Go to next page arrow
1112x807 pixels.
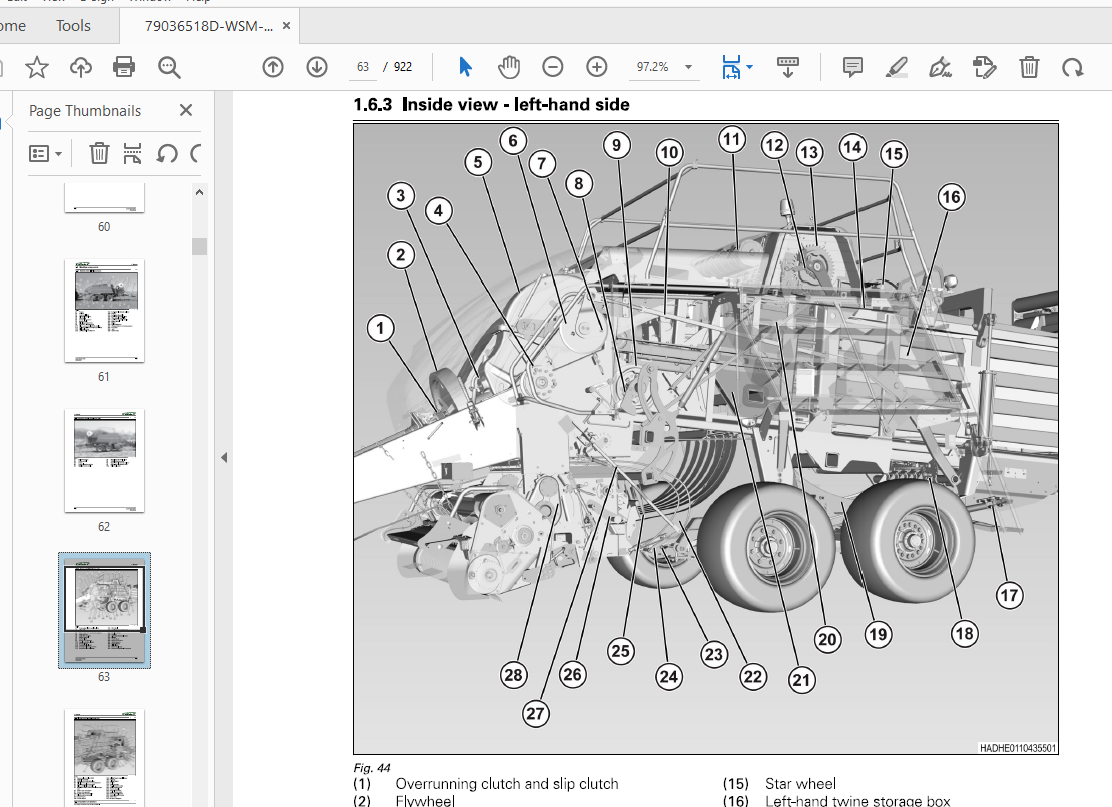tap(317, 67)
